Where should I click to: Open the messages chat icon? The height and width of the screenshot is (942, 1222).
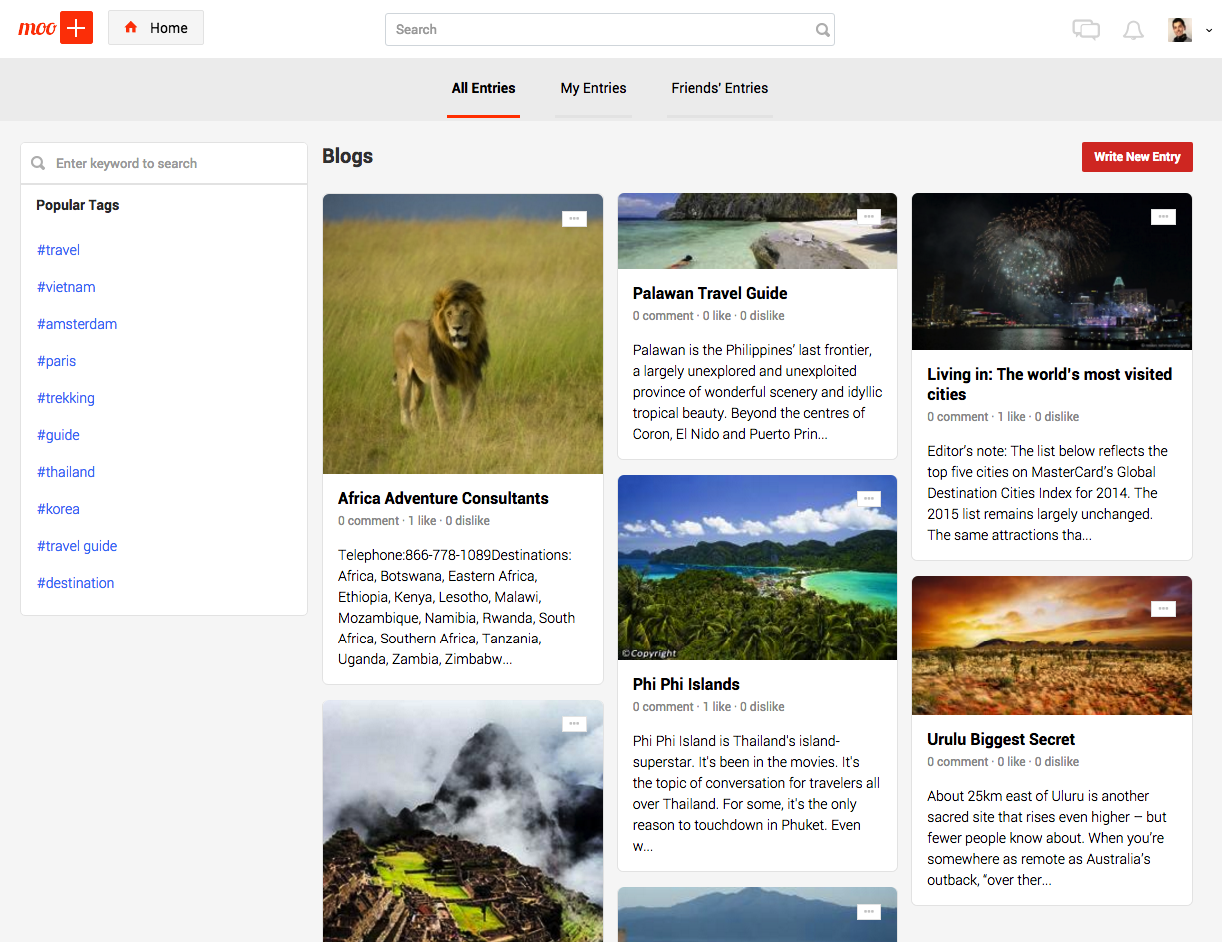click(1086, 30)
